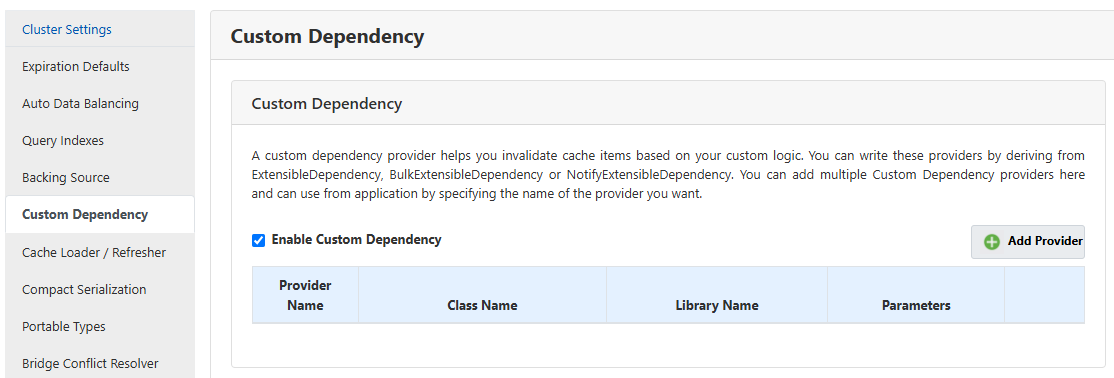Click the Library Name column header

717,306
